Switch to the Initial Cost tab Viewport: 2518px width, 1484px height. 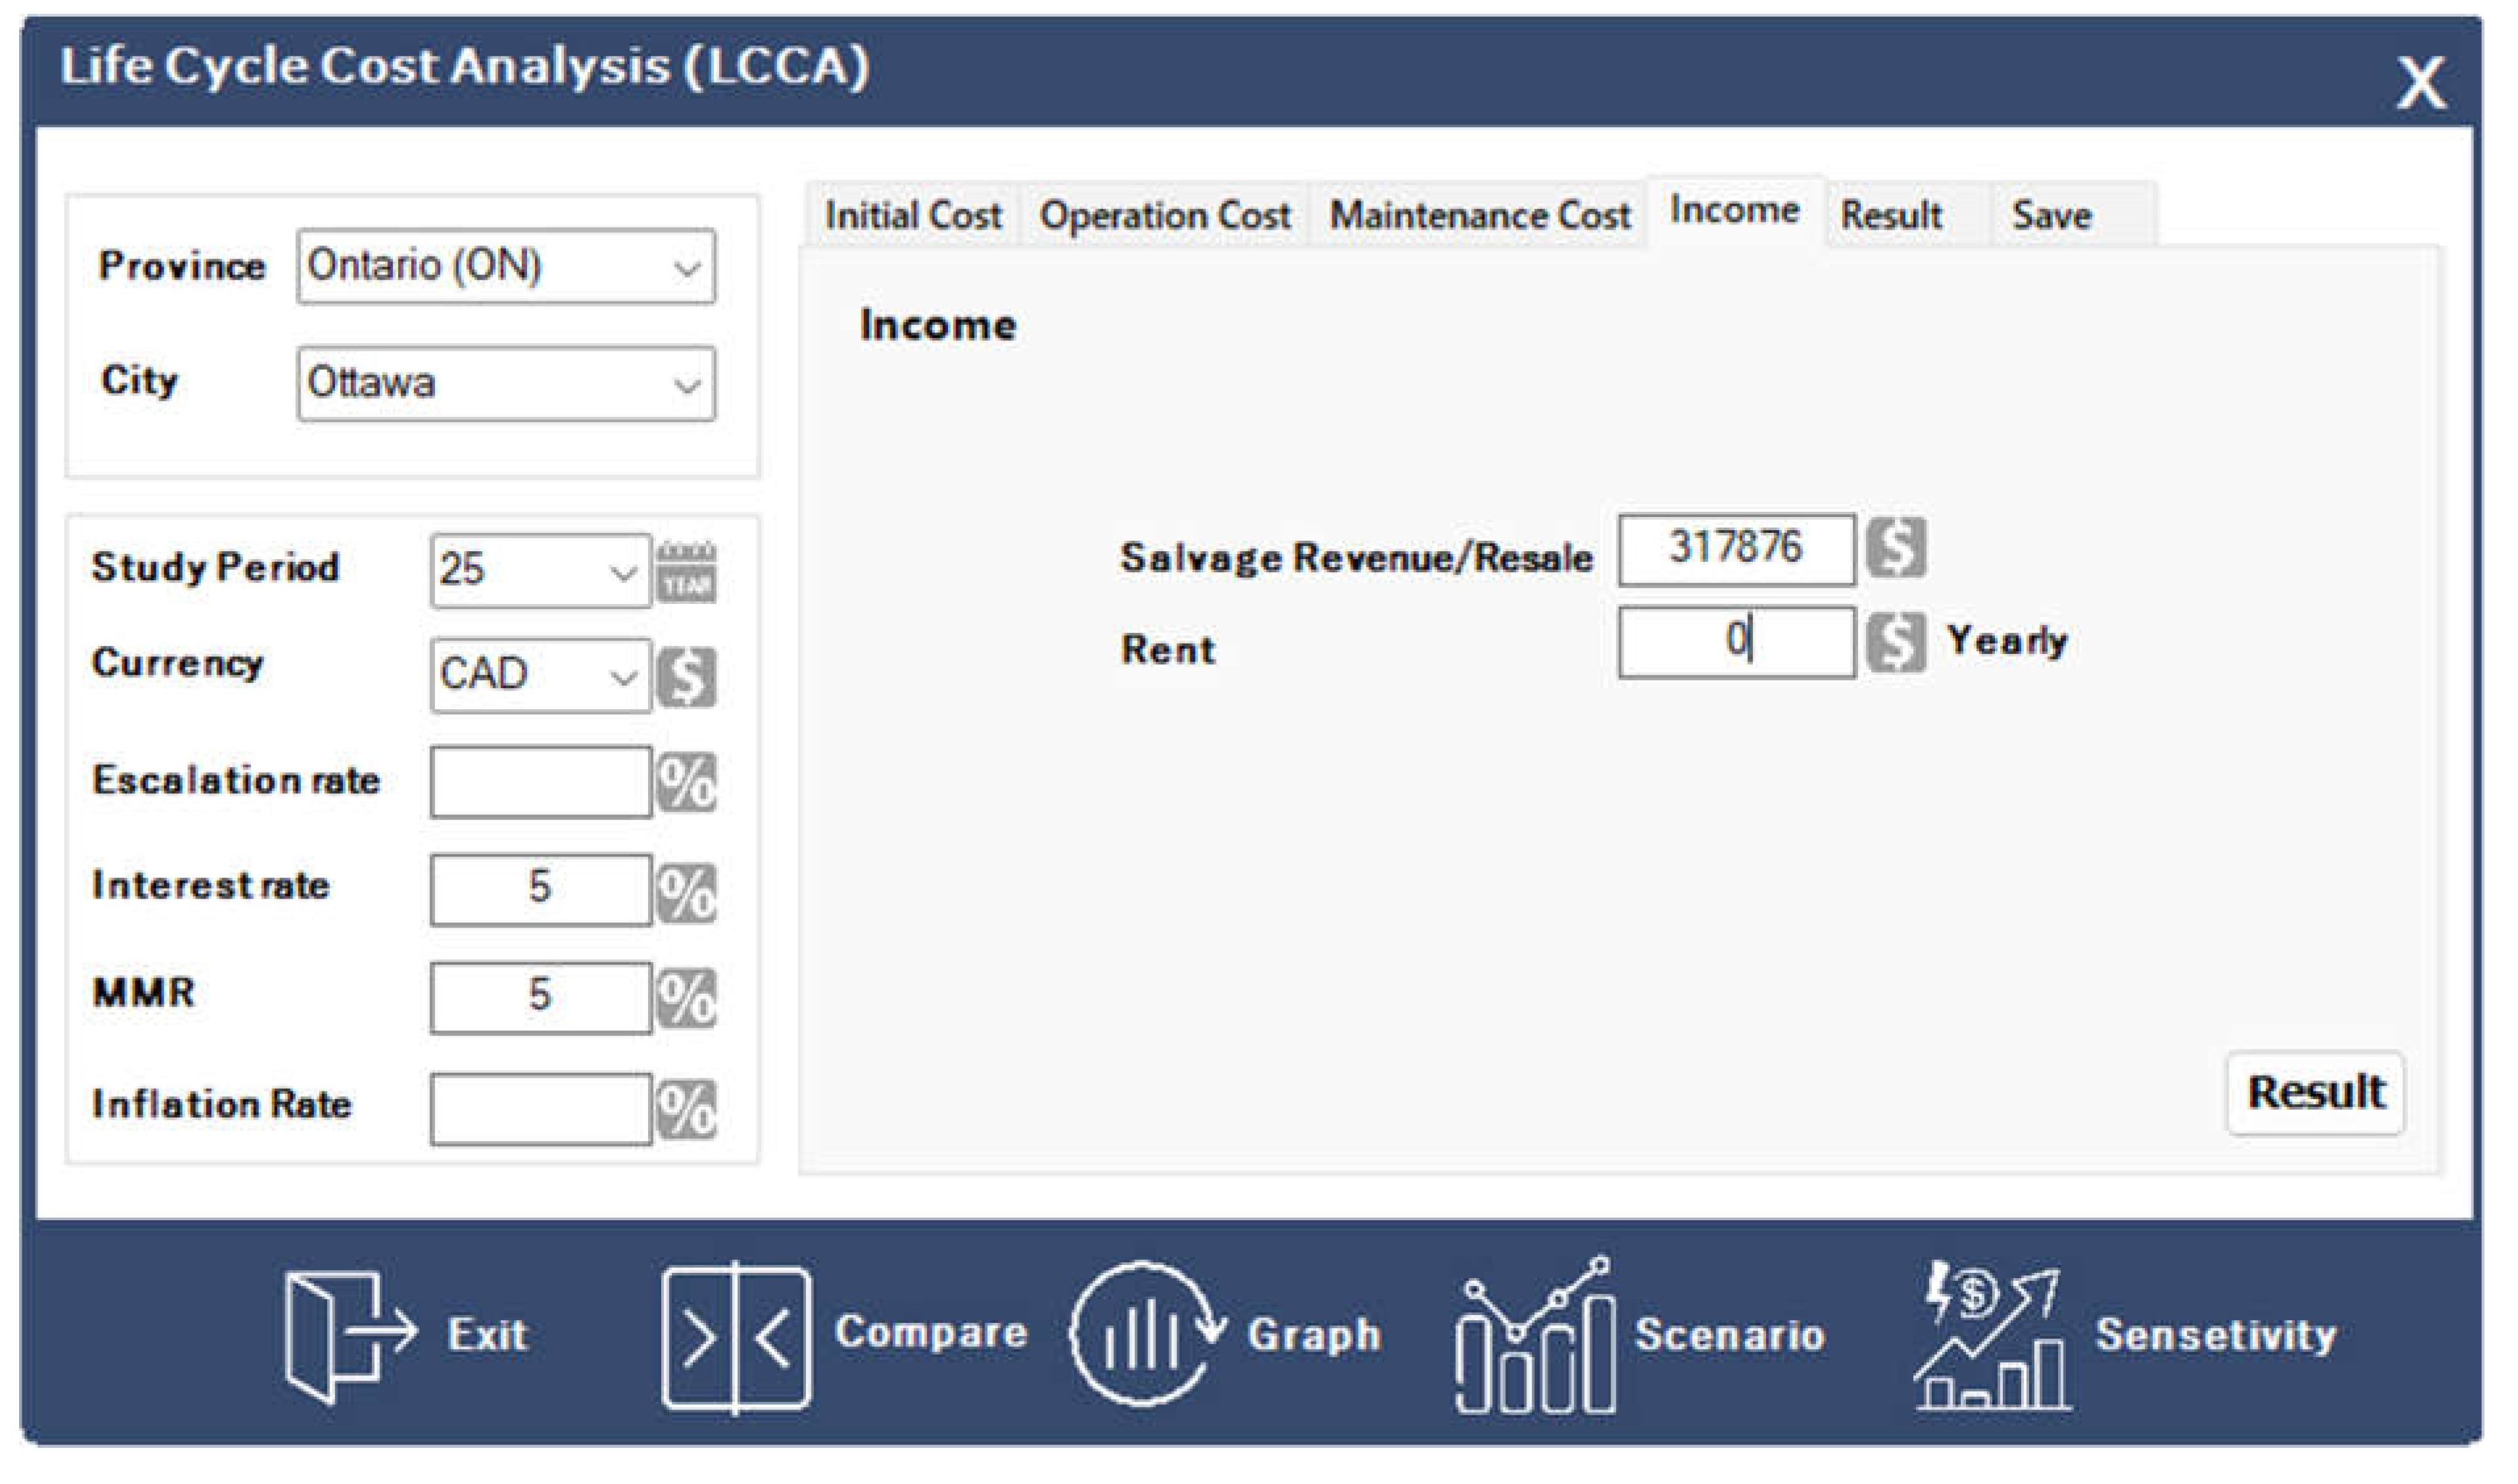click(x=912, y=216)
